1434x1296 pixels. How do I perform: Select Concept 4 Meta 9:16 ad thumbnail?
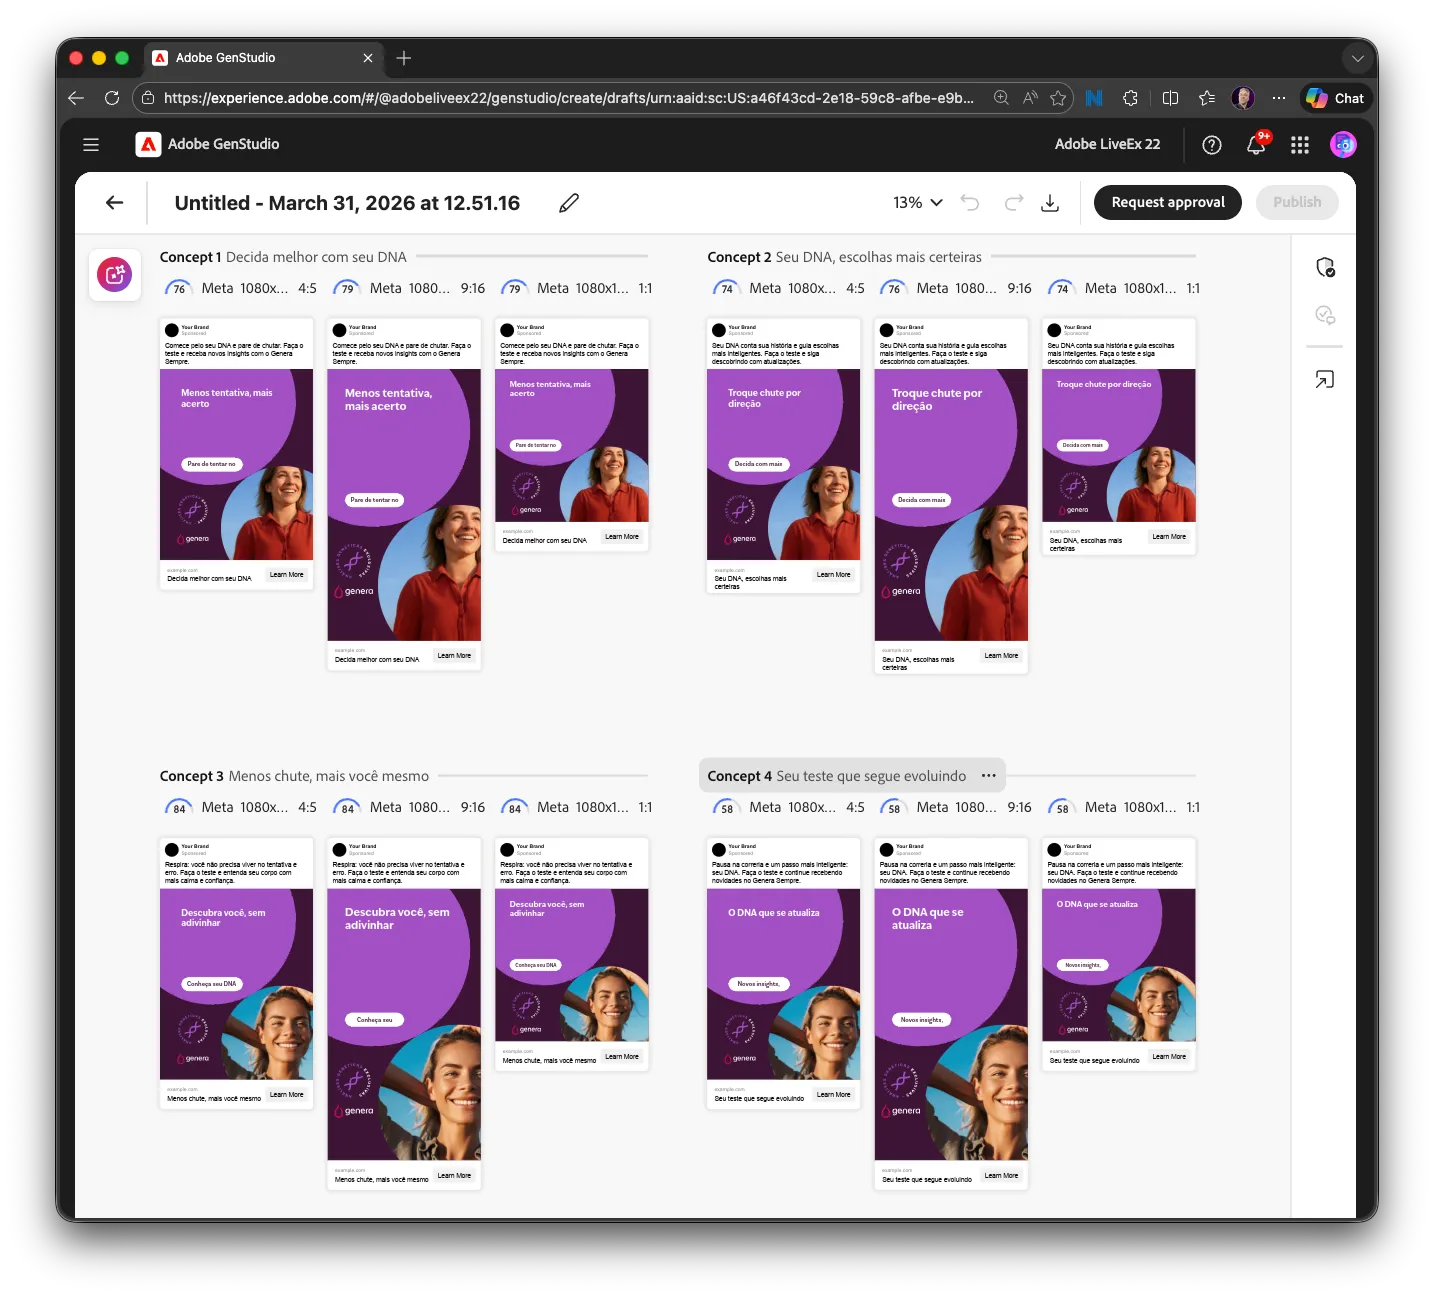(x=951, y=1014)
